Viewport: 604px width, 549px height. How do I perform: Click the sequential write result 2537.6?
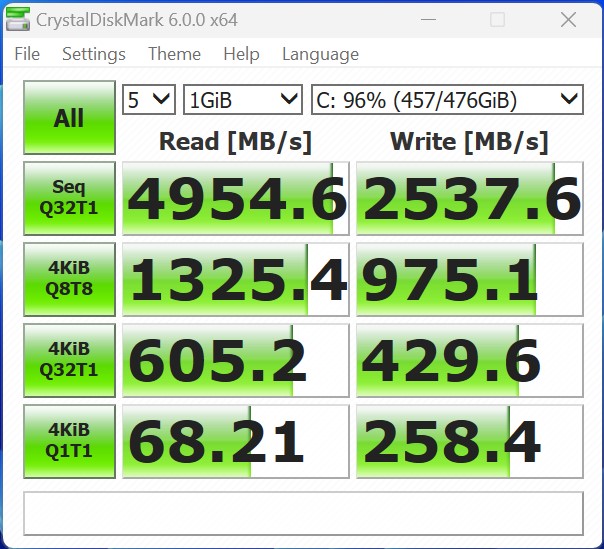coord(470,199)
